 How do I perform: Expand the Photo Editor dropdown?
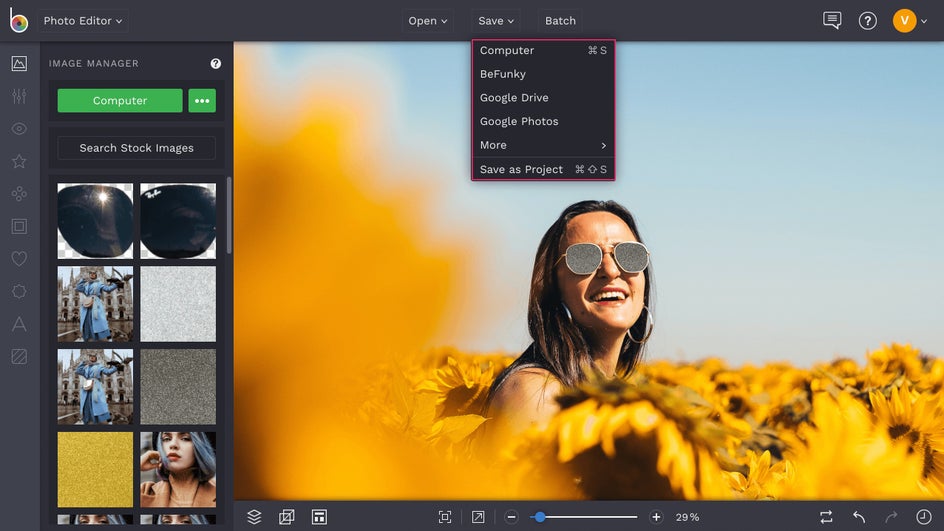[x=83, y=20]
